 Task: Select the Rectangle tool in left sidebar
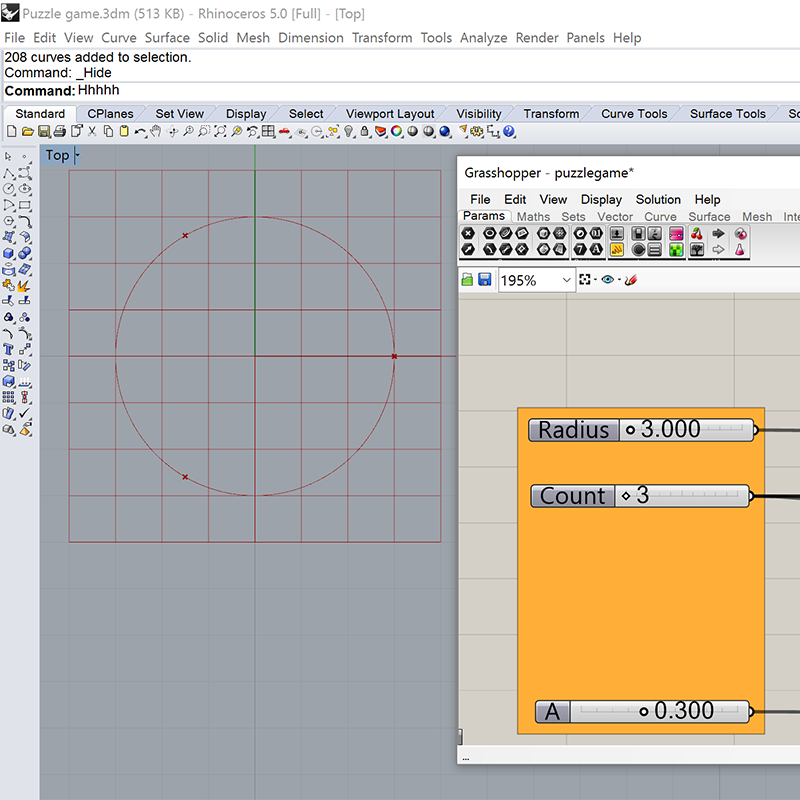24,206
